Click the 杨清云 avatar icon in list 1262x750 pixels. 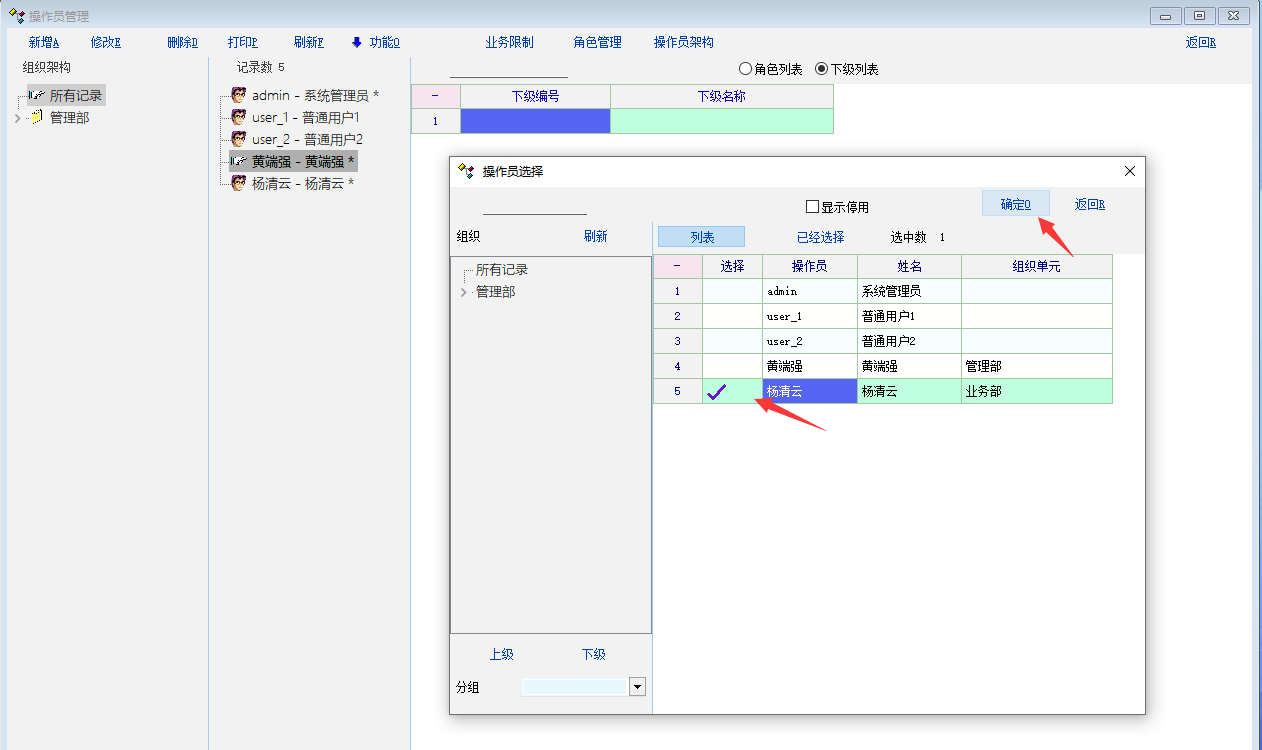238,183
